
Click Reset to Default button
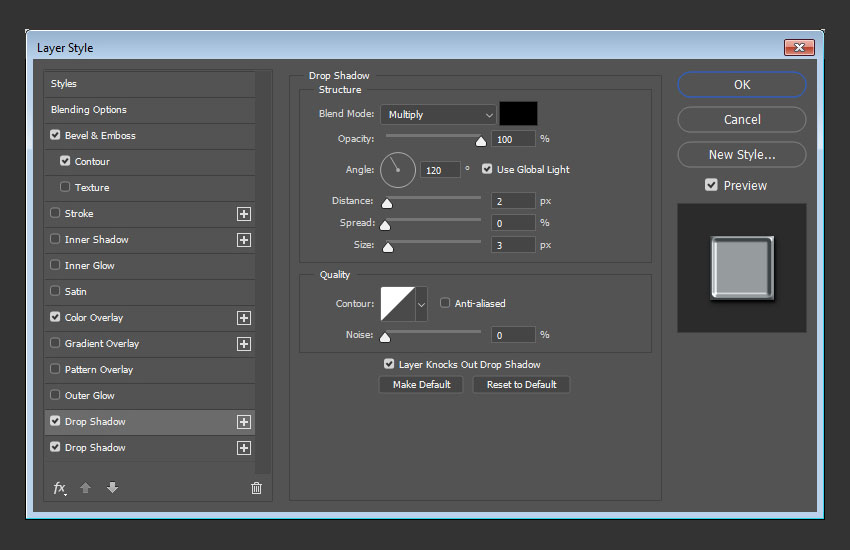click(x=521, y=385)
